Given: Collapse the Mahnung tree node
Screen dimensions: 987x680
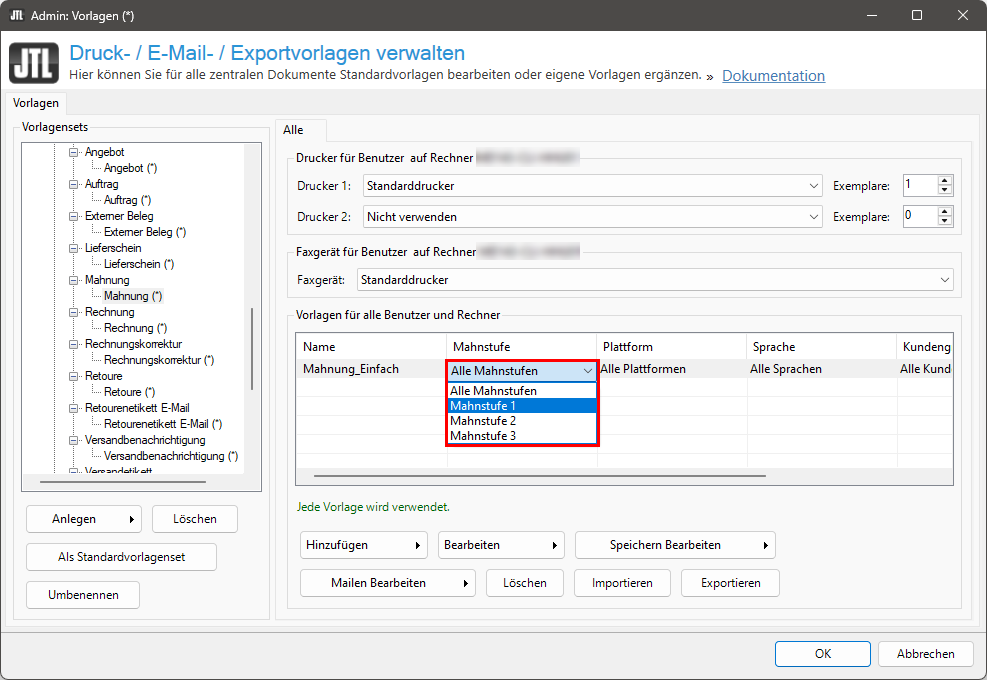Looking at the screenshot, I should 74,280.
